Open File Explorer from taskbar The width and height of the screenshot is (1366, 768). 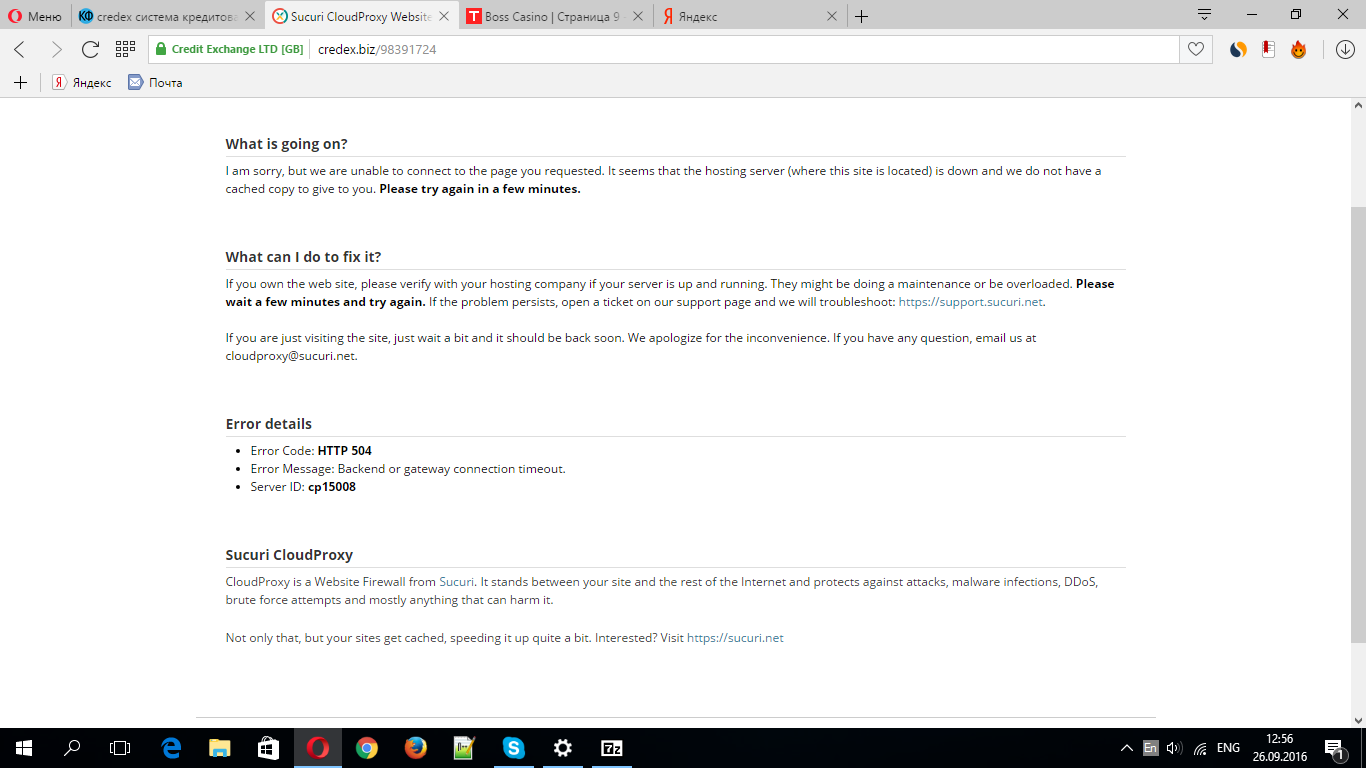[220, 748]
